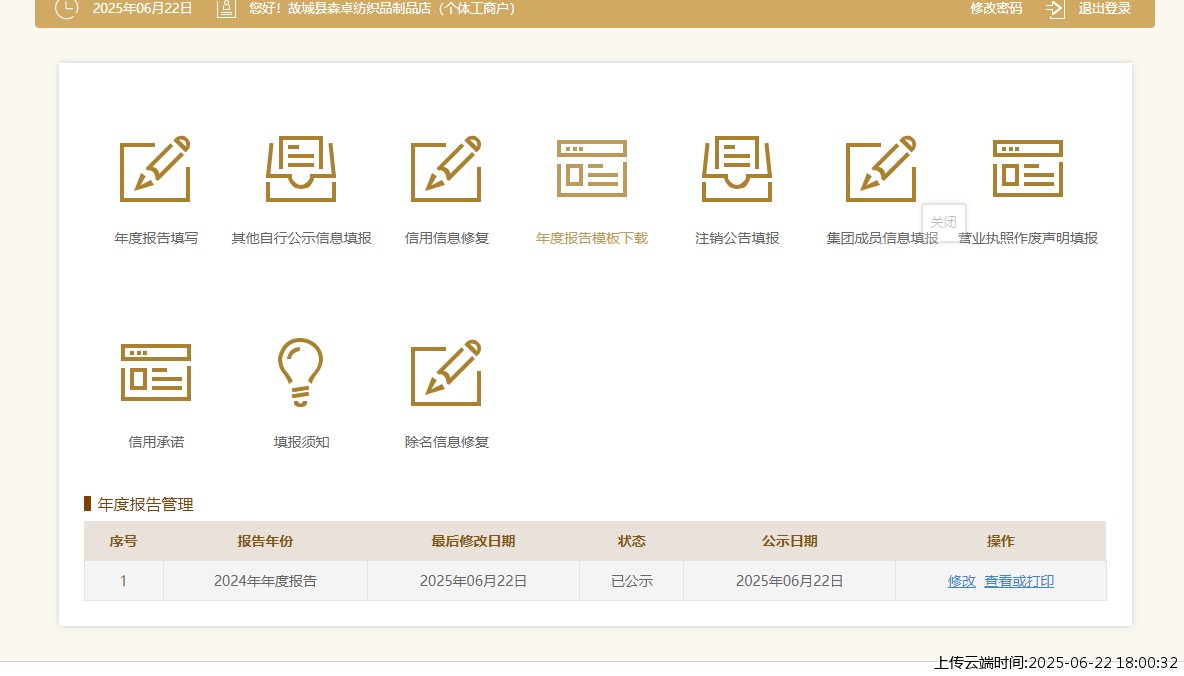
Task: Click the 其他自行公示信息填报 label
Action: pos(301,238)
